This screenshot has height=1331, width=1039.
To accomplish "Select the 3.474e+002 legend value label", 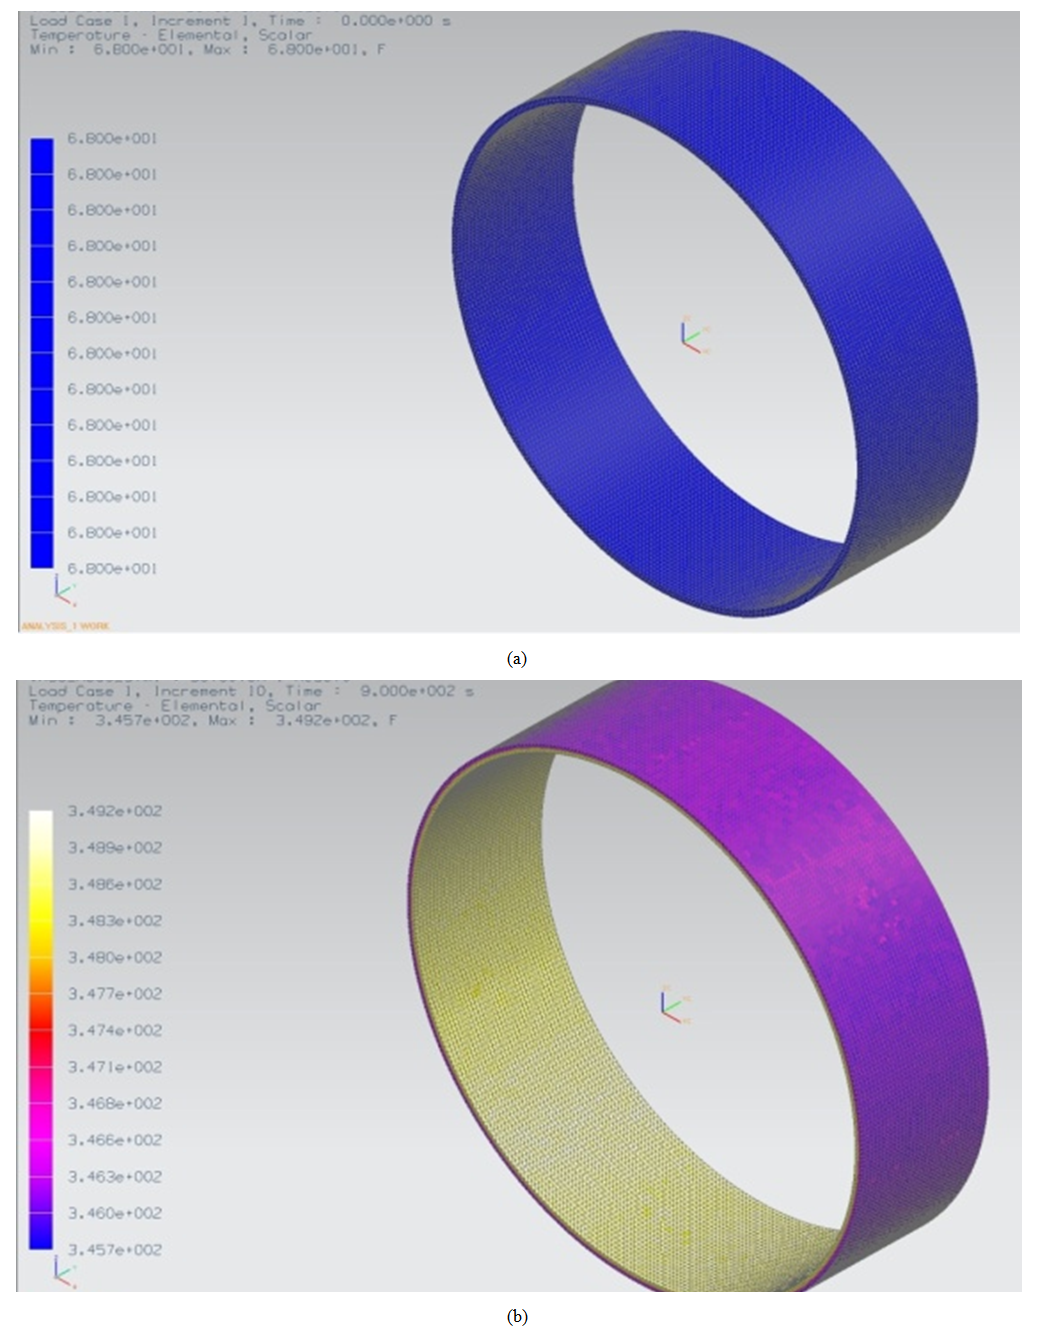I will click(x=114, y=1030).
